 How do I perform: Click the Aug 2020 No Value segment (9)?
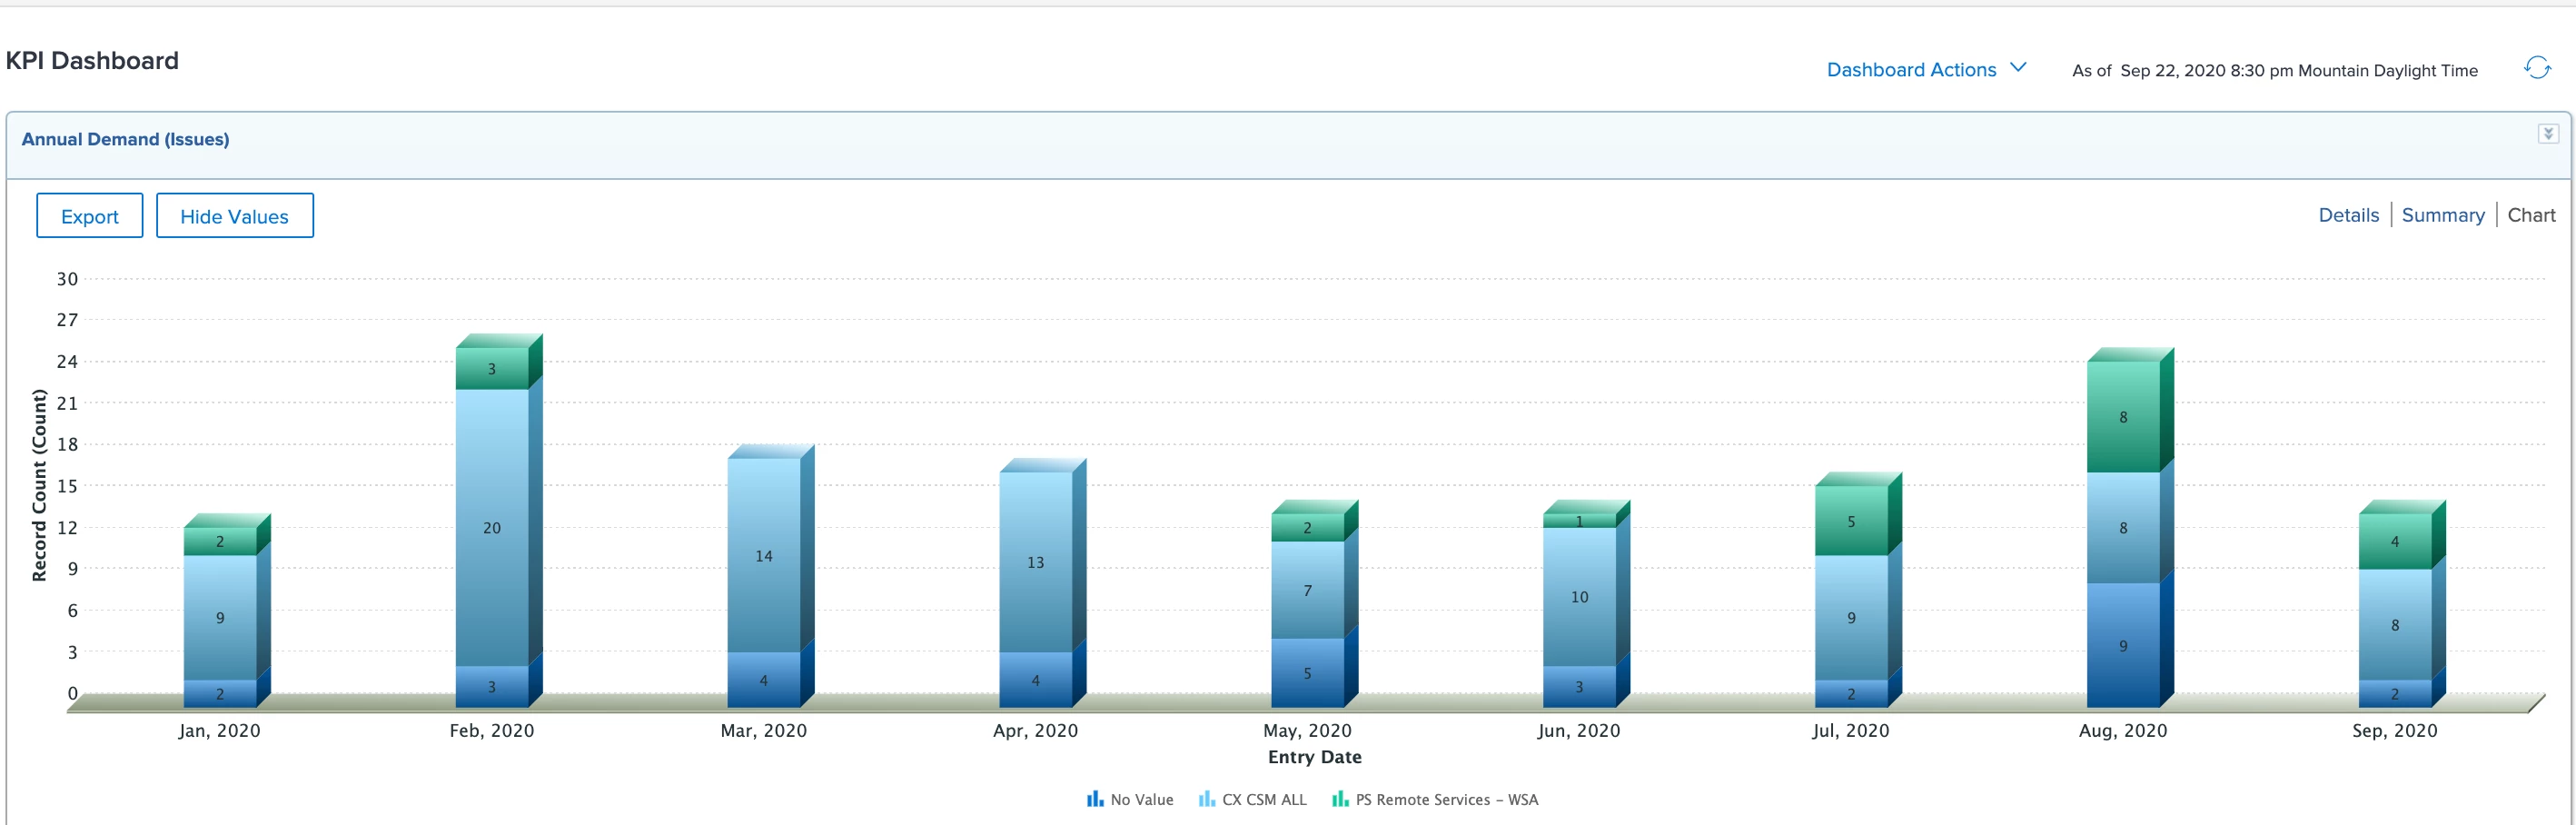(2122, 645)
